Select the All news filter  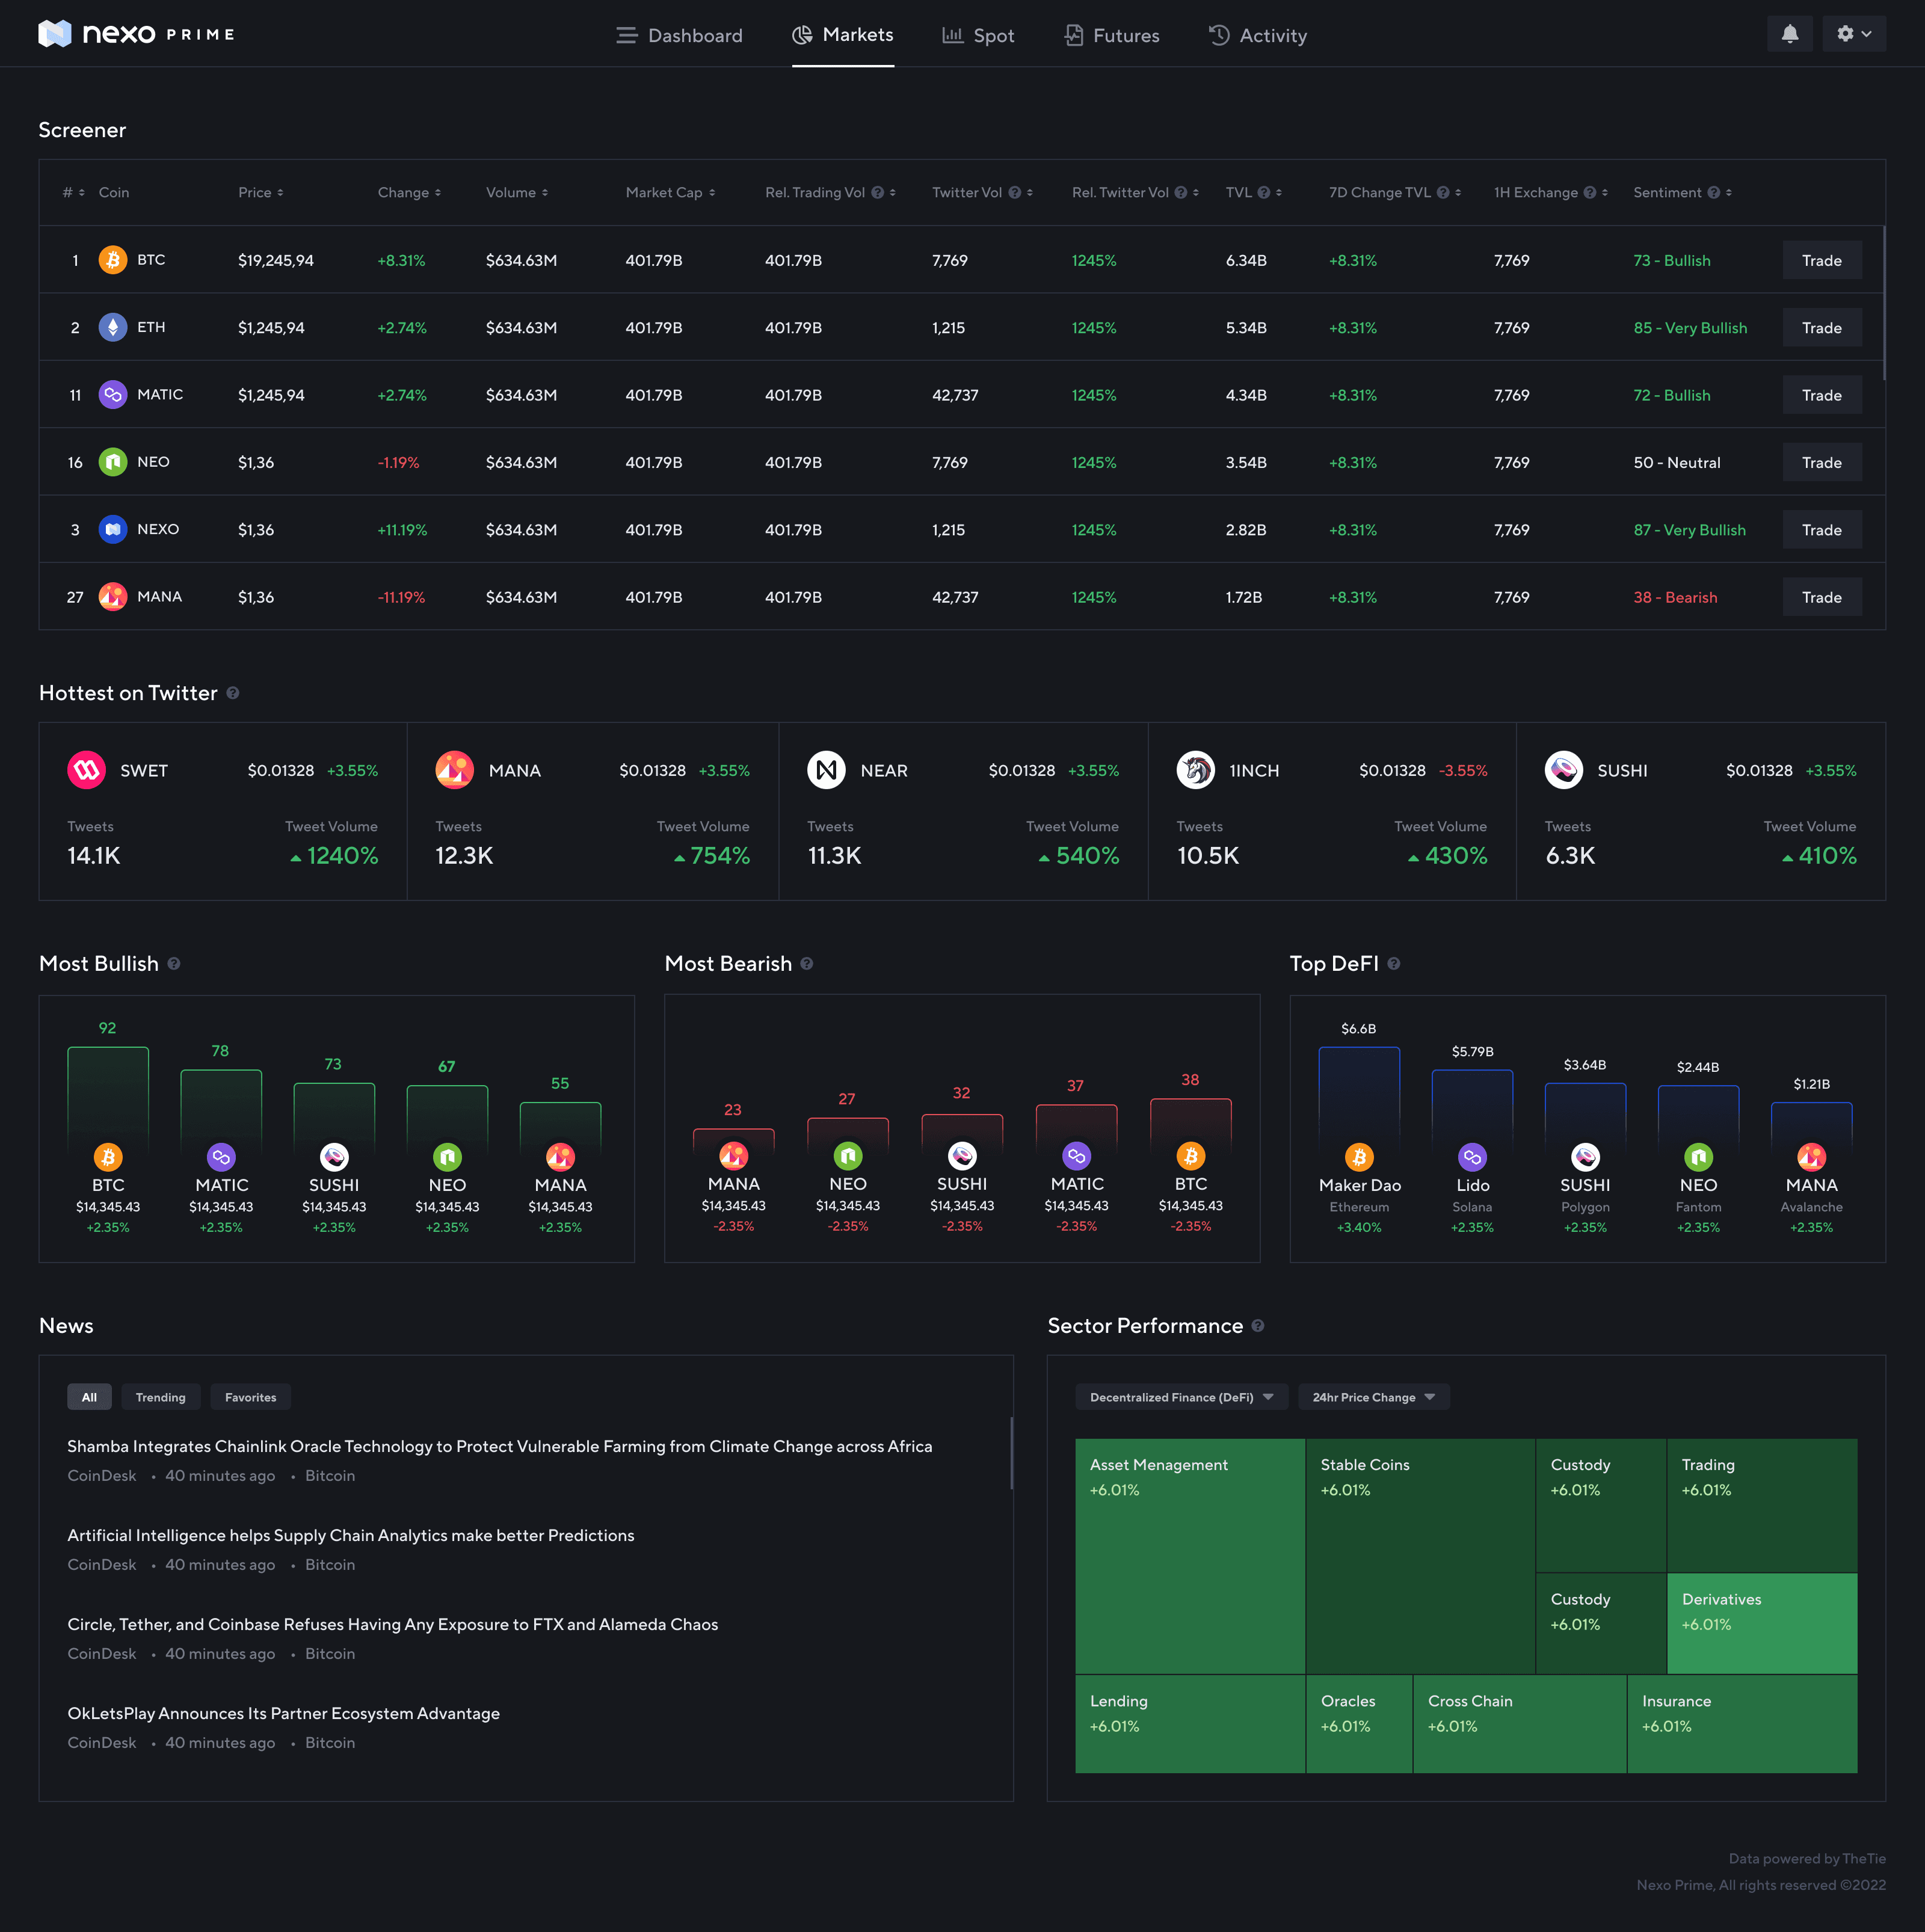tap(89, 1397)
